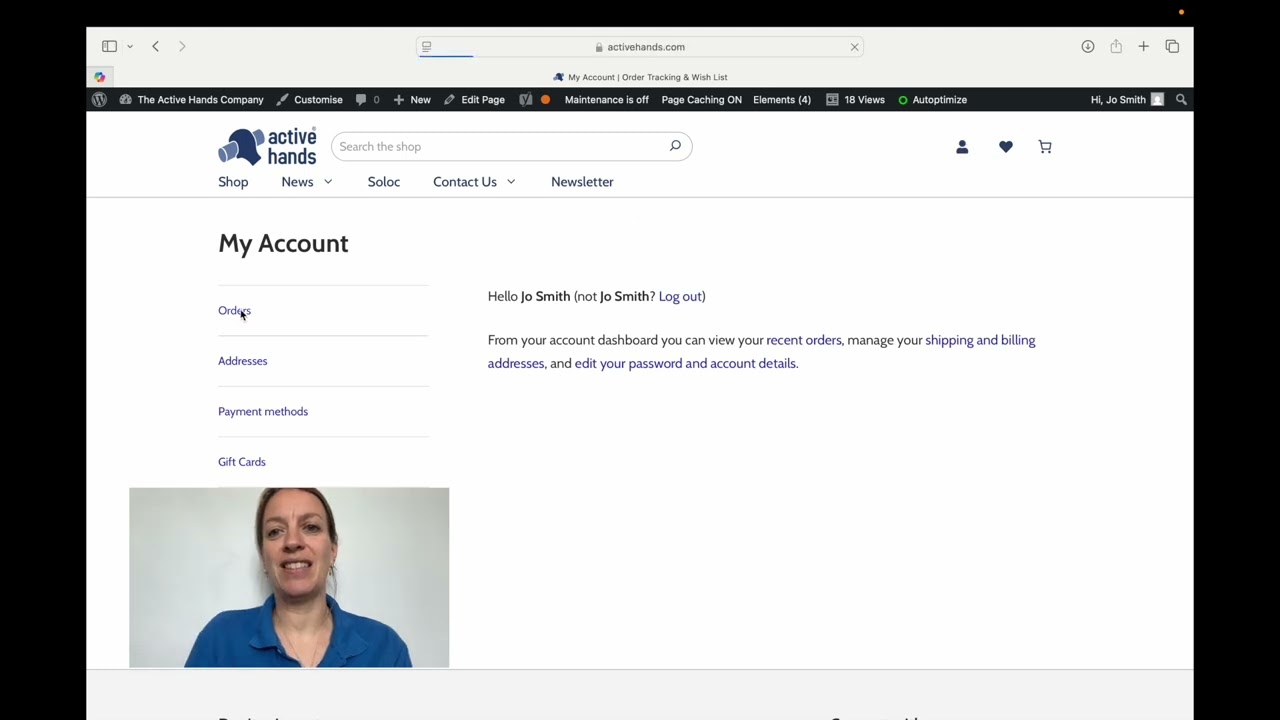Click Page Caching ON
This screenshot has width=1280, height=720.
(701, 100)
